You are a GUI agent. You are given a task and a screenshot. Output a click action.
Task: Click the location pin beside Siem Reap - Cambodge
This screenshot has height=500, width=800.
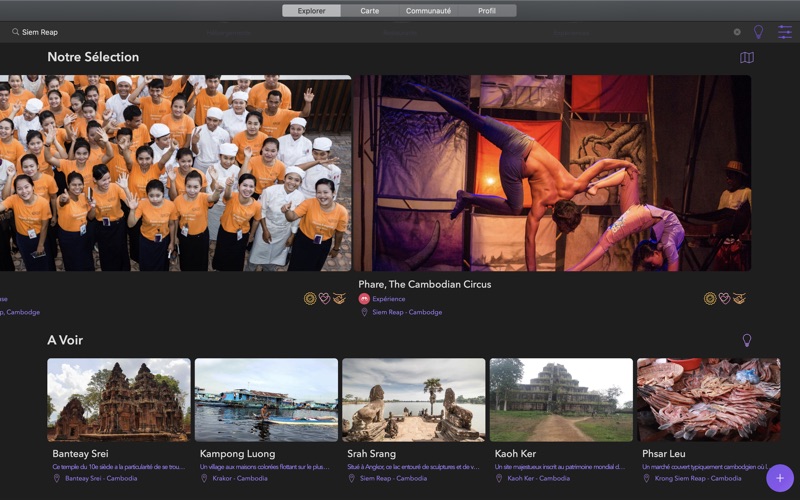click(364, 312)
